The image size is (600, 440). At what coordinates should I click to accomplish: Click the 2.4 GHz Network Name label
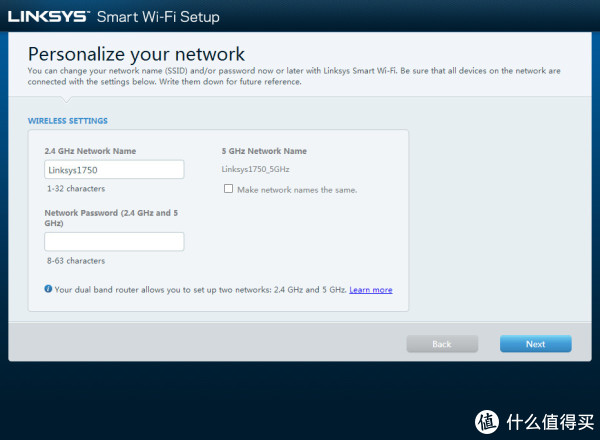click(x=90, y=151)
